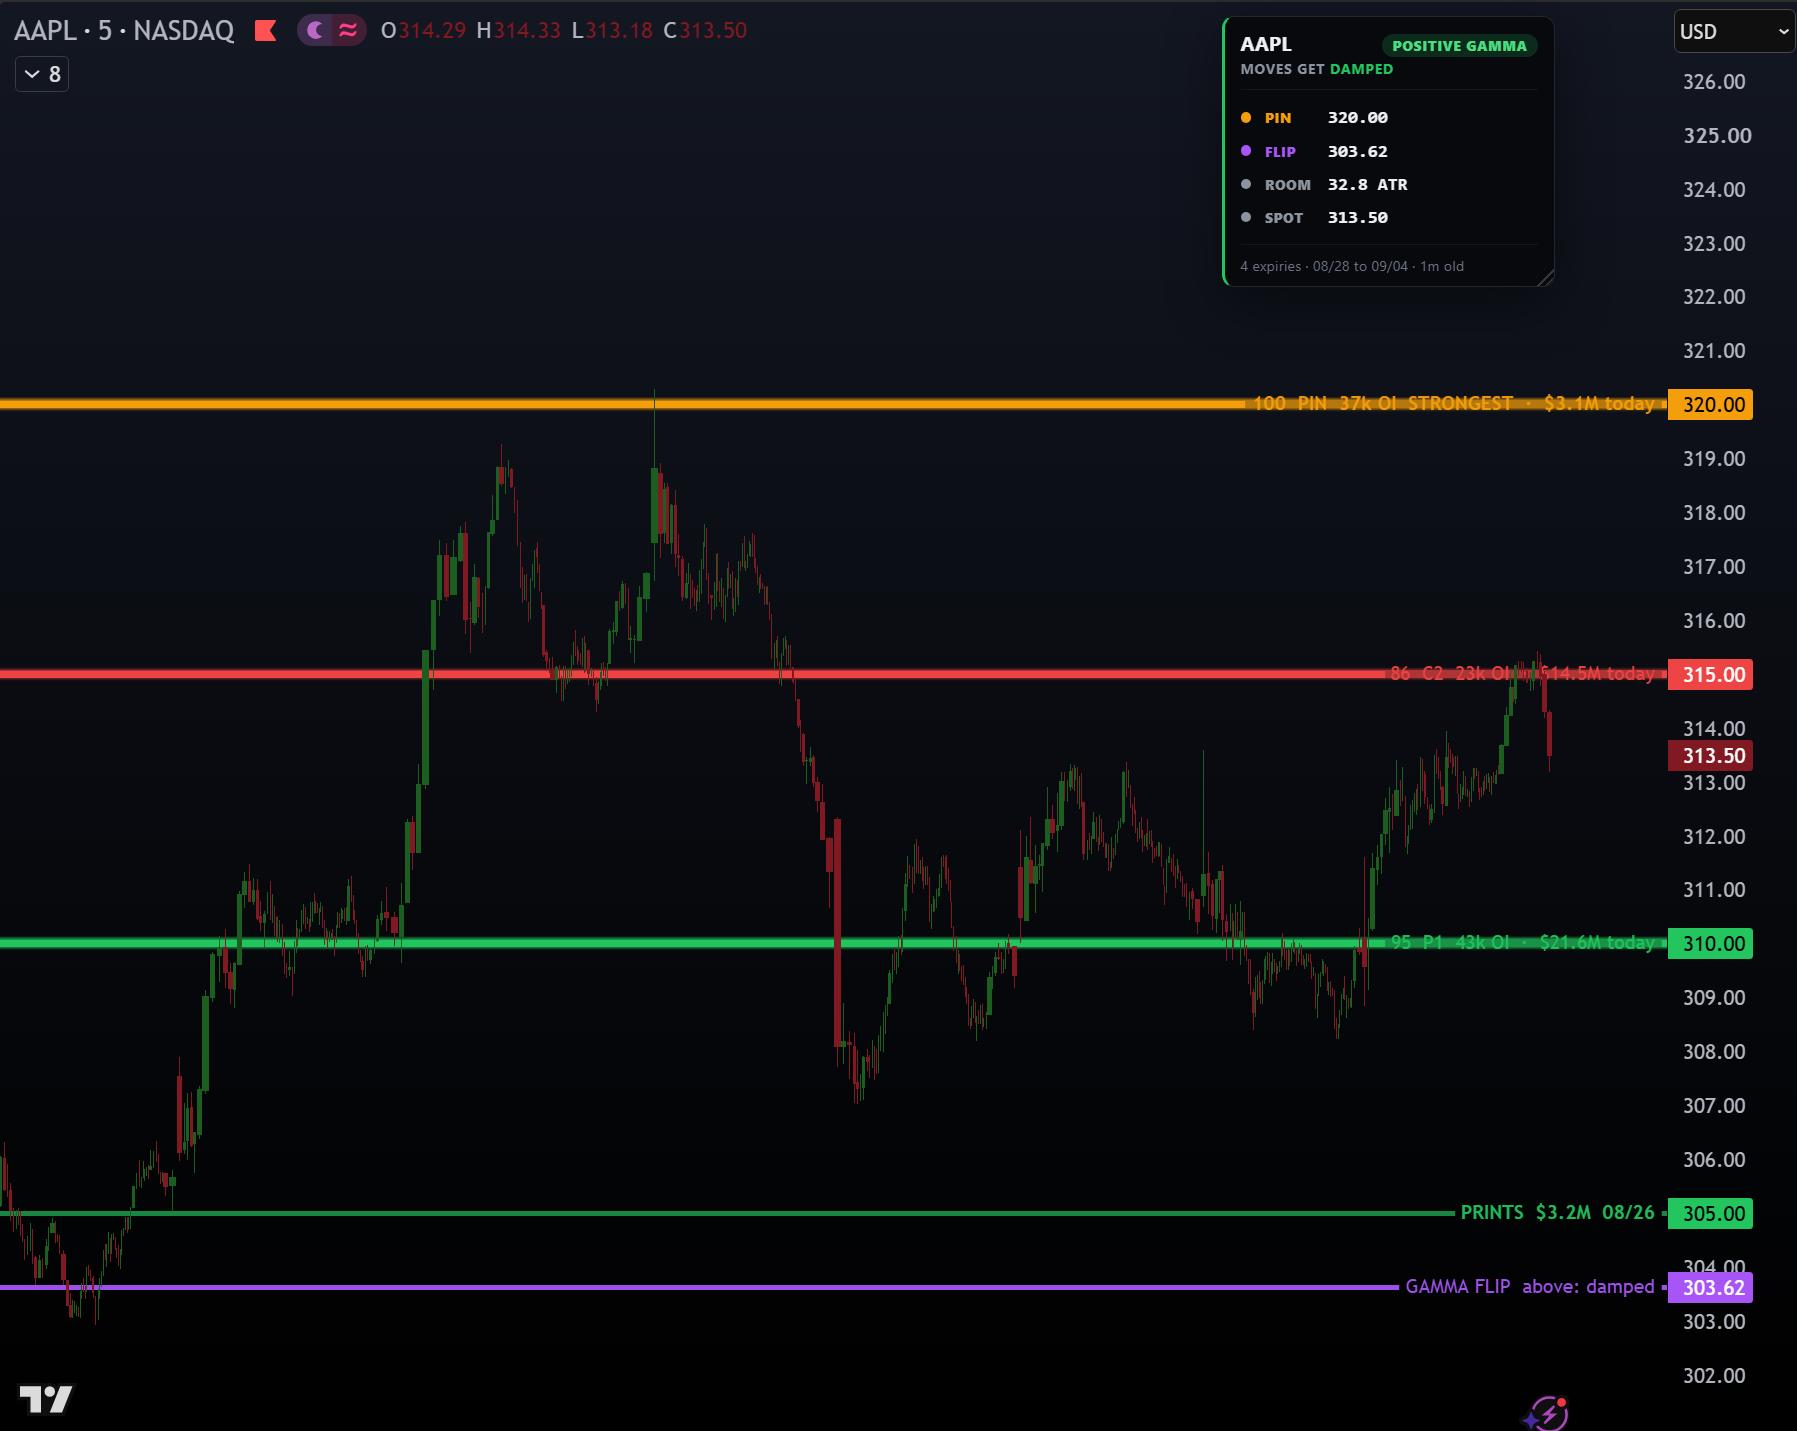1797x1431 pixels.
Task: Select the AAPL symbol title in header
Action: 45,31
